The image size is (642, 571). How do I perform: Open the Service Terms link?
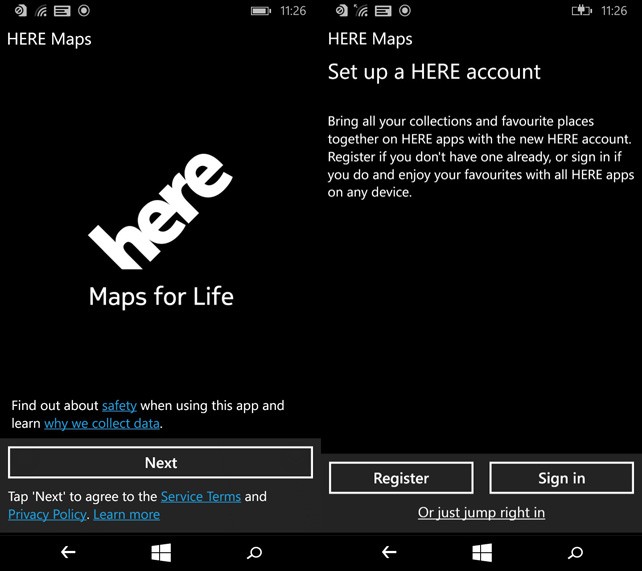click(200, 497)
